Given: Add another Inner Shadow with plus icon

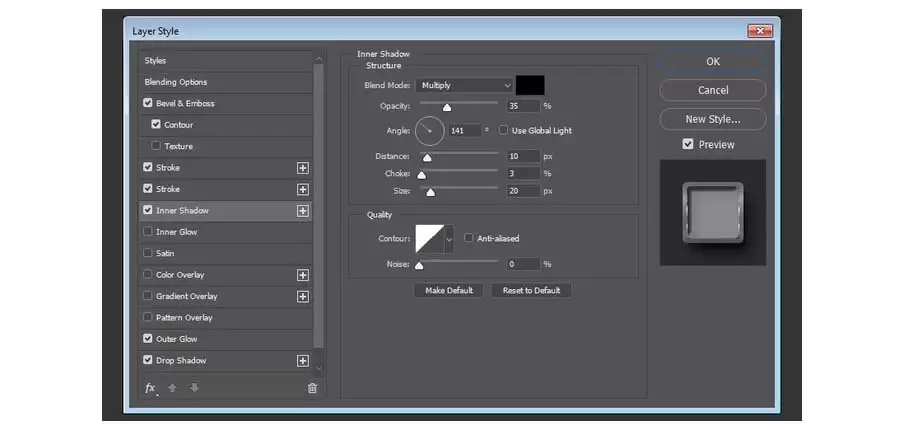Looking at the screenshot, I should [x=302, y=211].
